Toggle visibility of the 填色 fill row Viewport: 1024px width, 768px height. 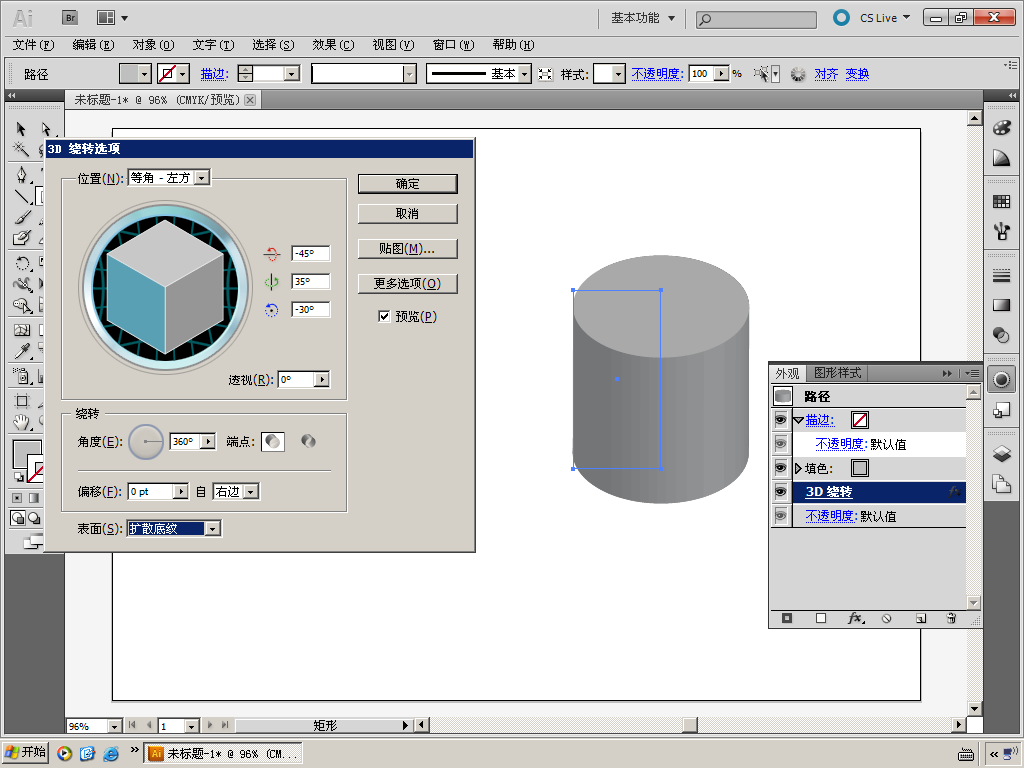point(781,468)
